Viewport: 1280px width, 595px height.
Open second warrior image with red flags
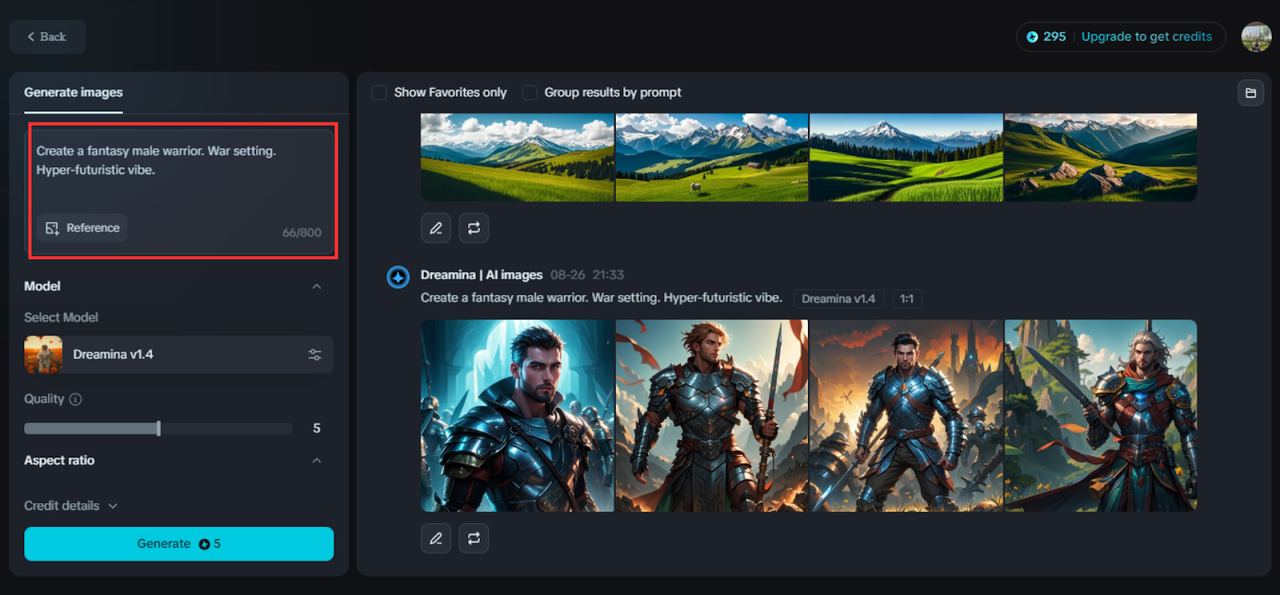[712, 415]
